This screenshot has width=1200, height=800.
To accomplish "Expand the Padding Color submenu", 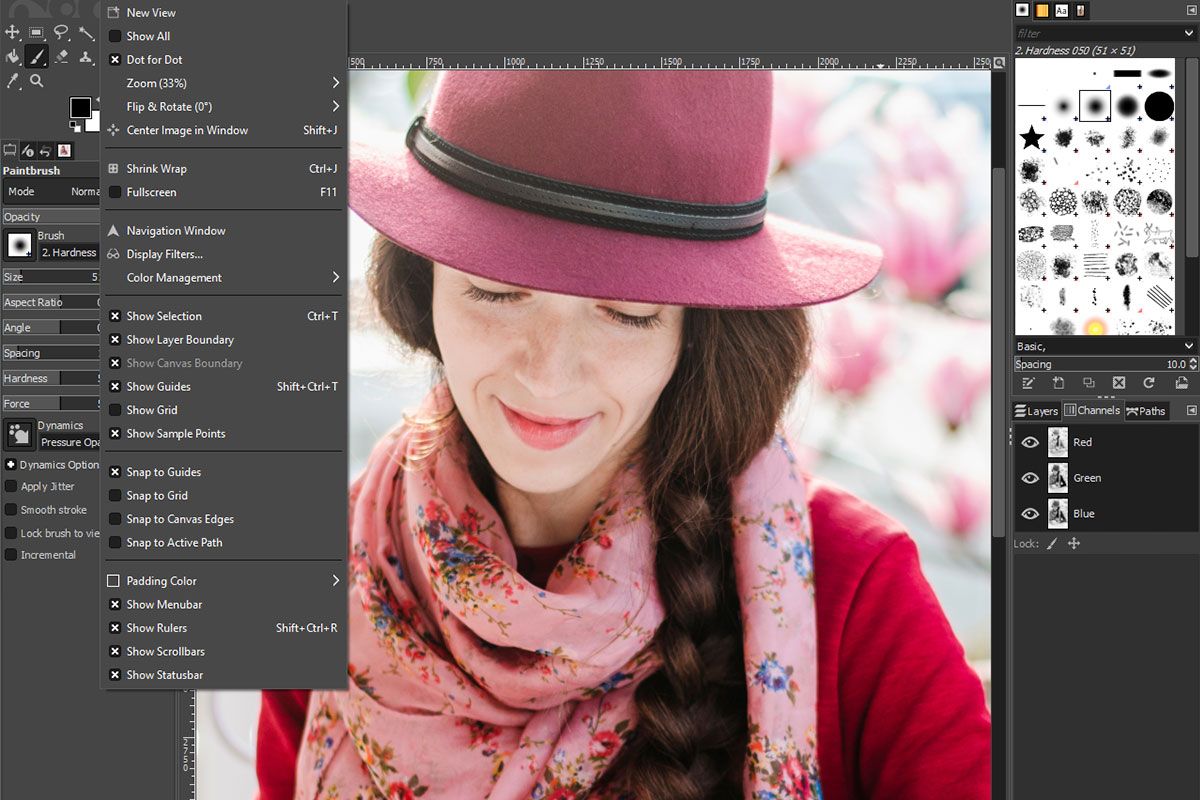I will point(224,581).
